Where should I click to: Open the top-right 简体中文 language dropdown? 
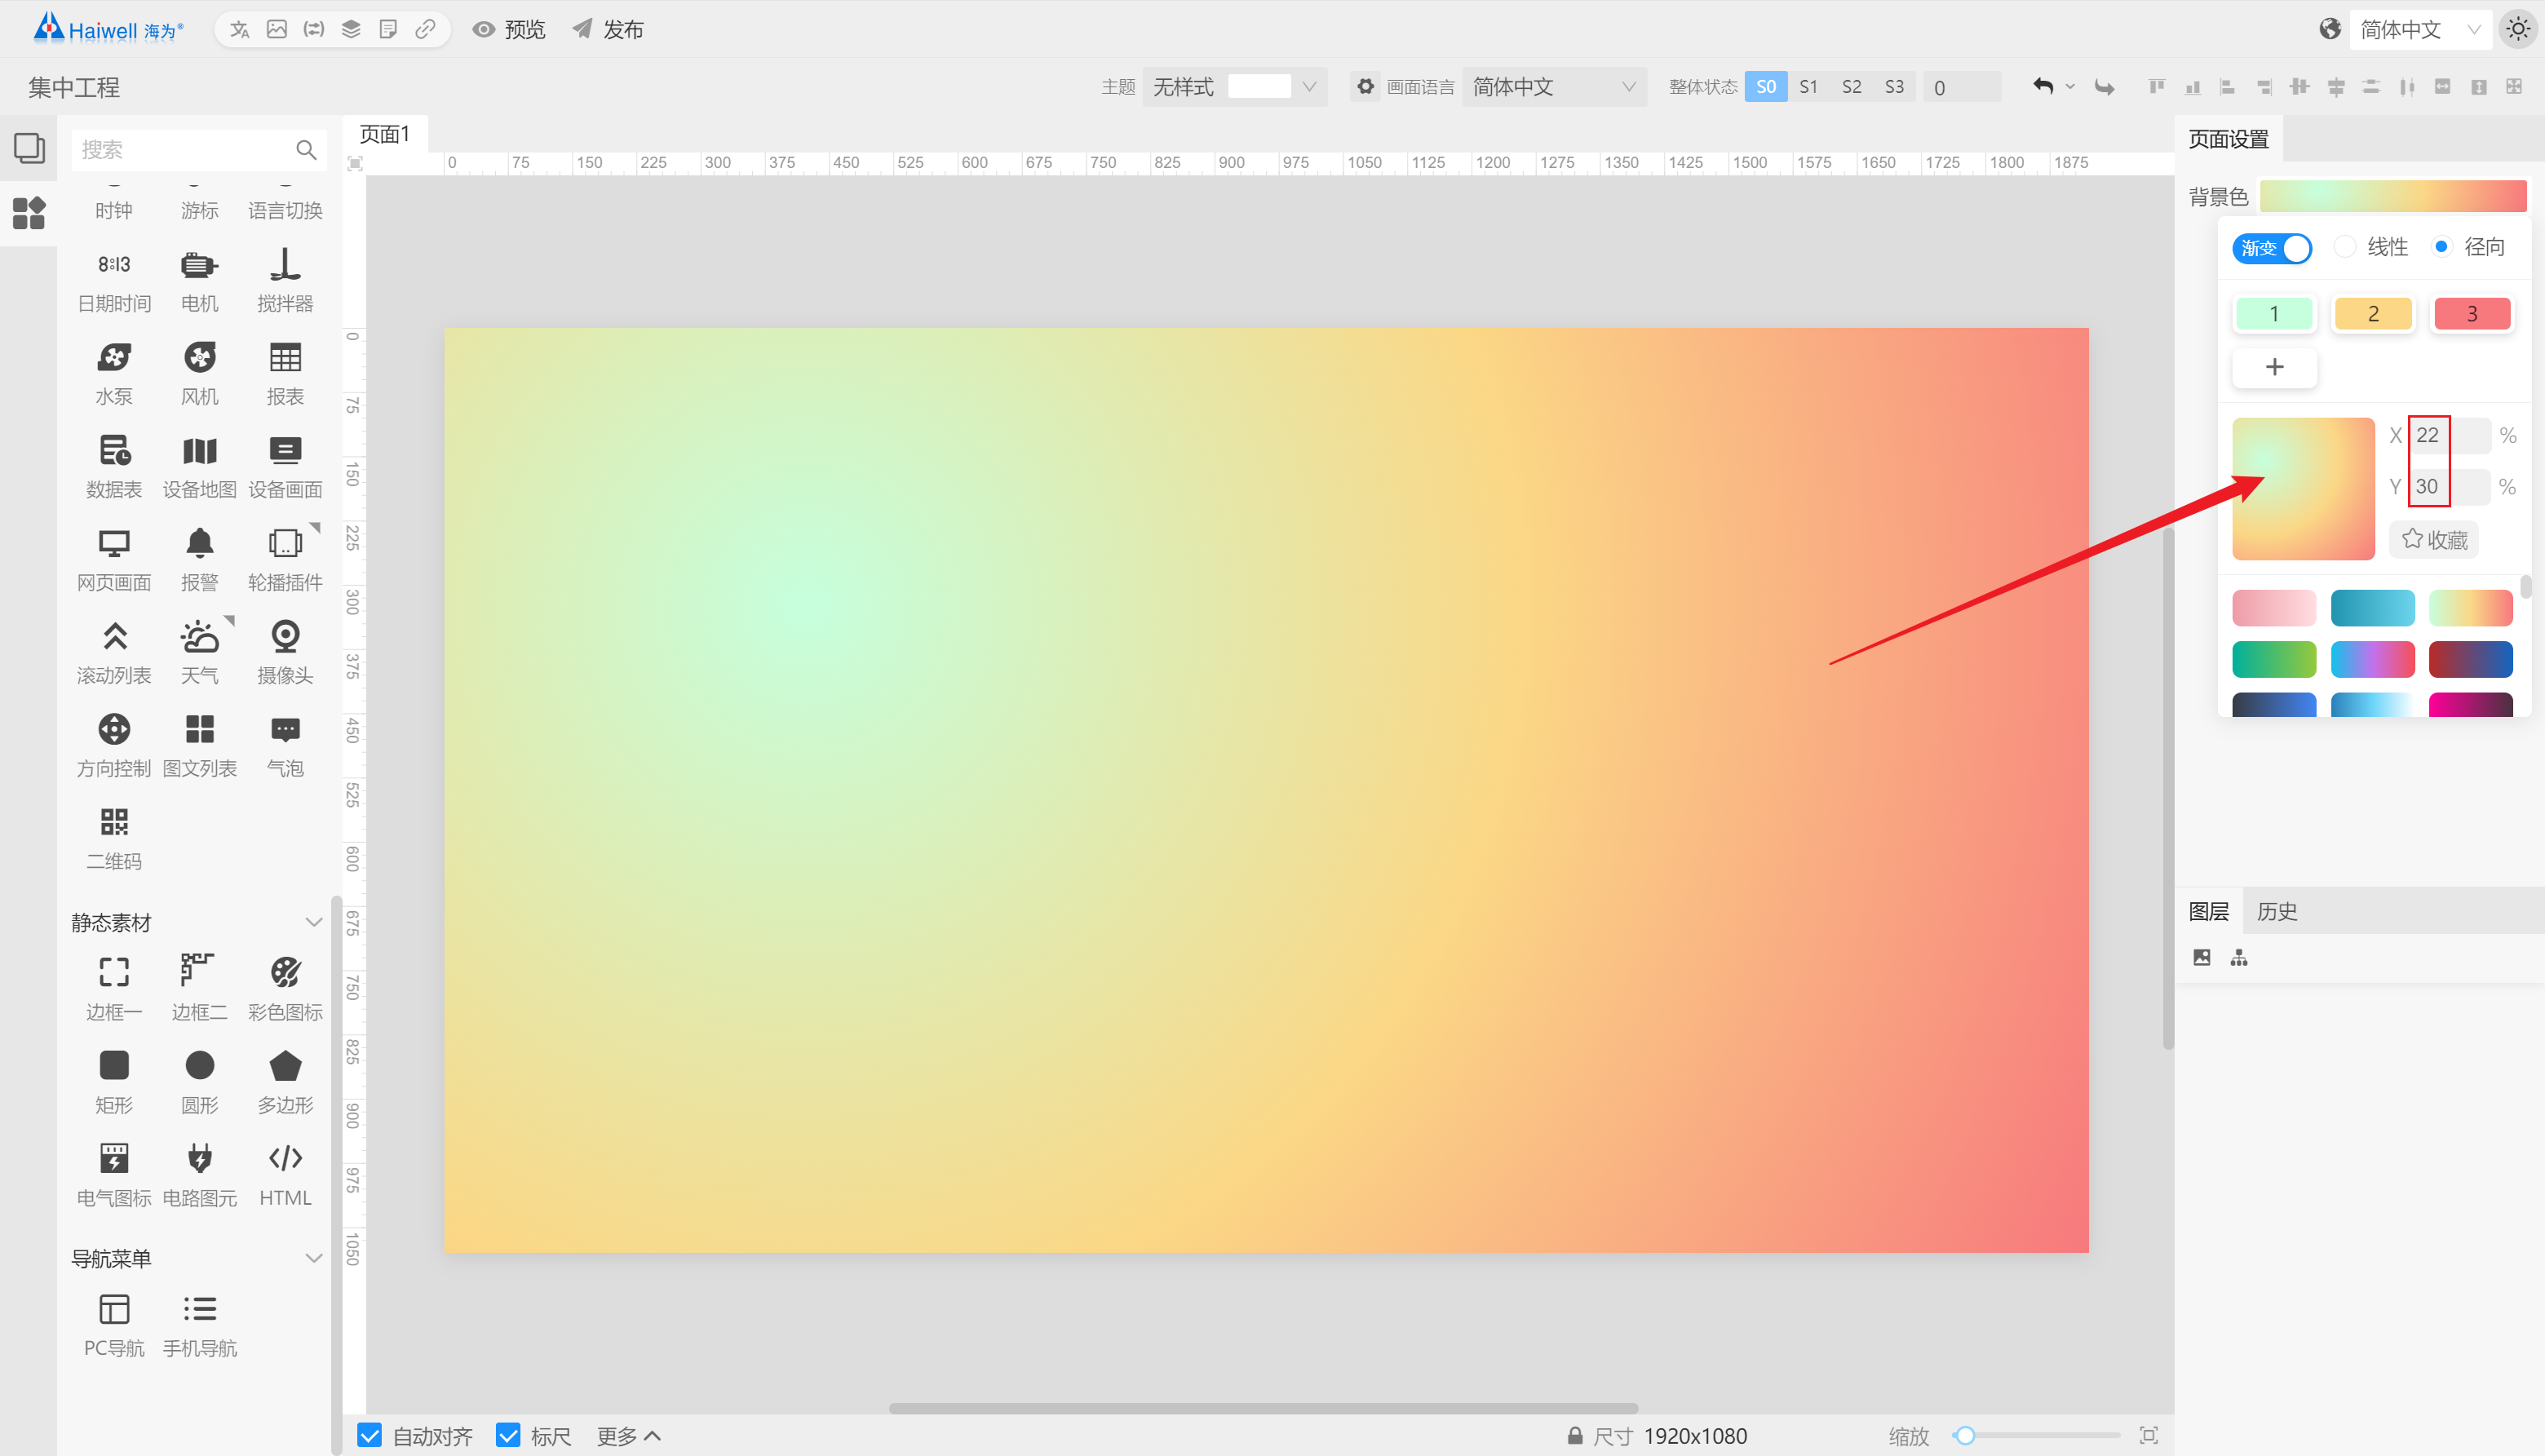point(2420,29)
